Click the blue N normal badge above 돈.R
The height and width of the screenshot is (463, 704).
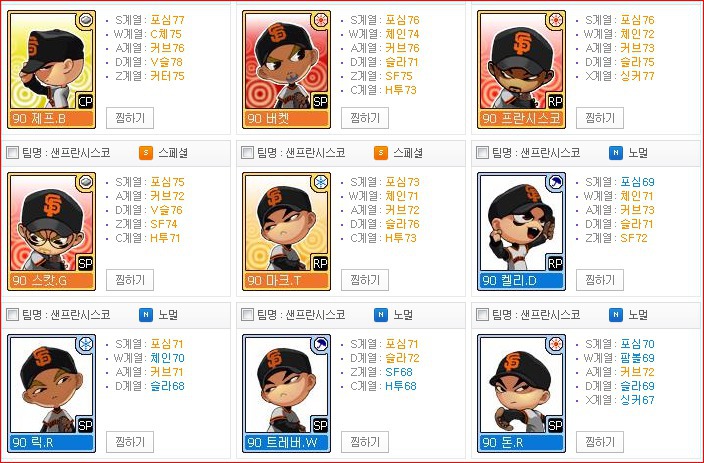click(616, 315)
